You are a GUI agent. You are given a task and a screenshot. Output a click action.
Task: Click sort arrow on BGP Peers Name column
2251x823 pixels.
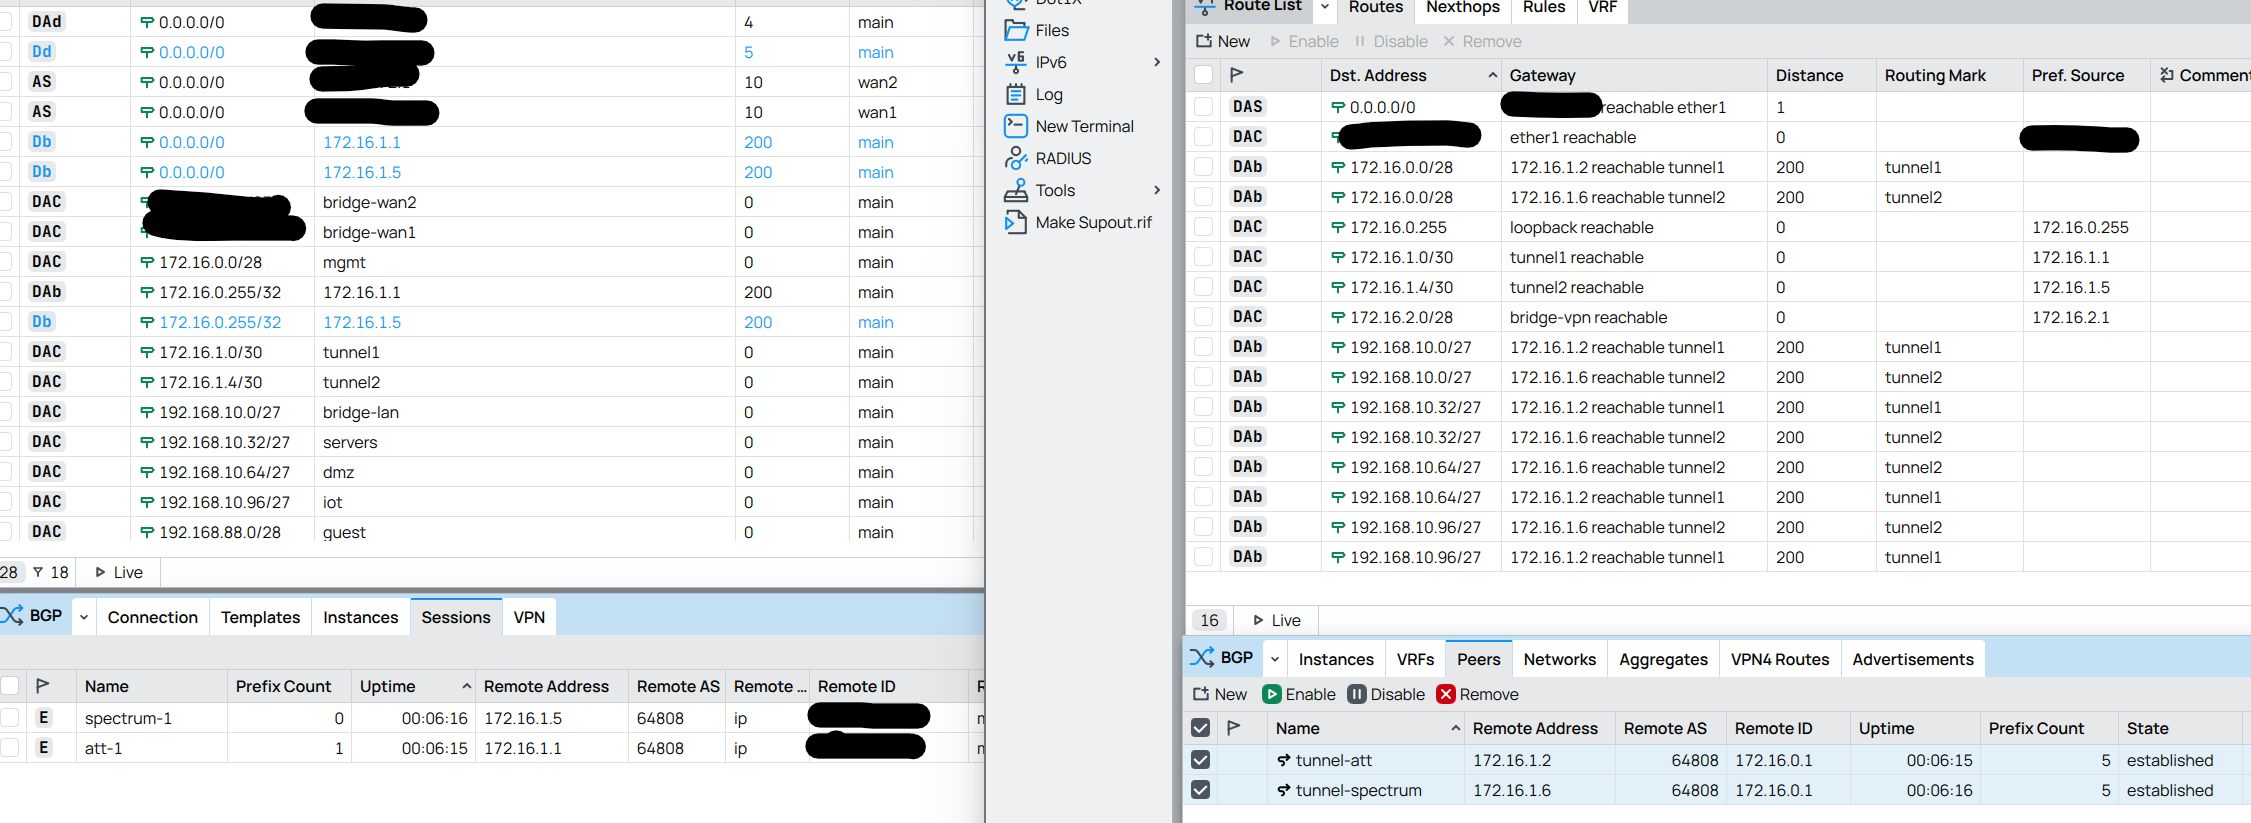coord(1455,728)
